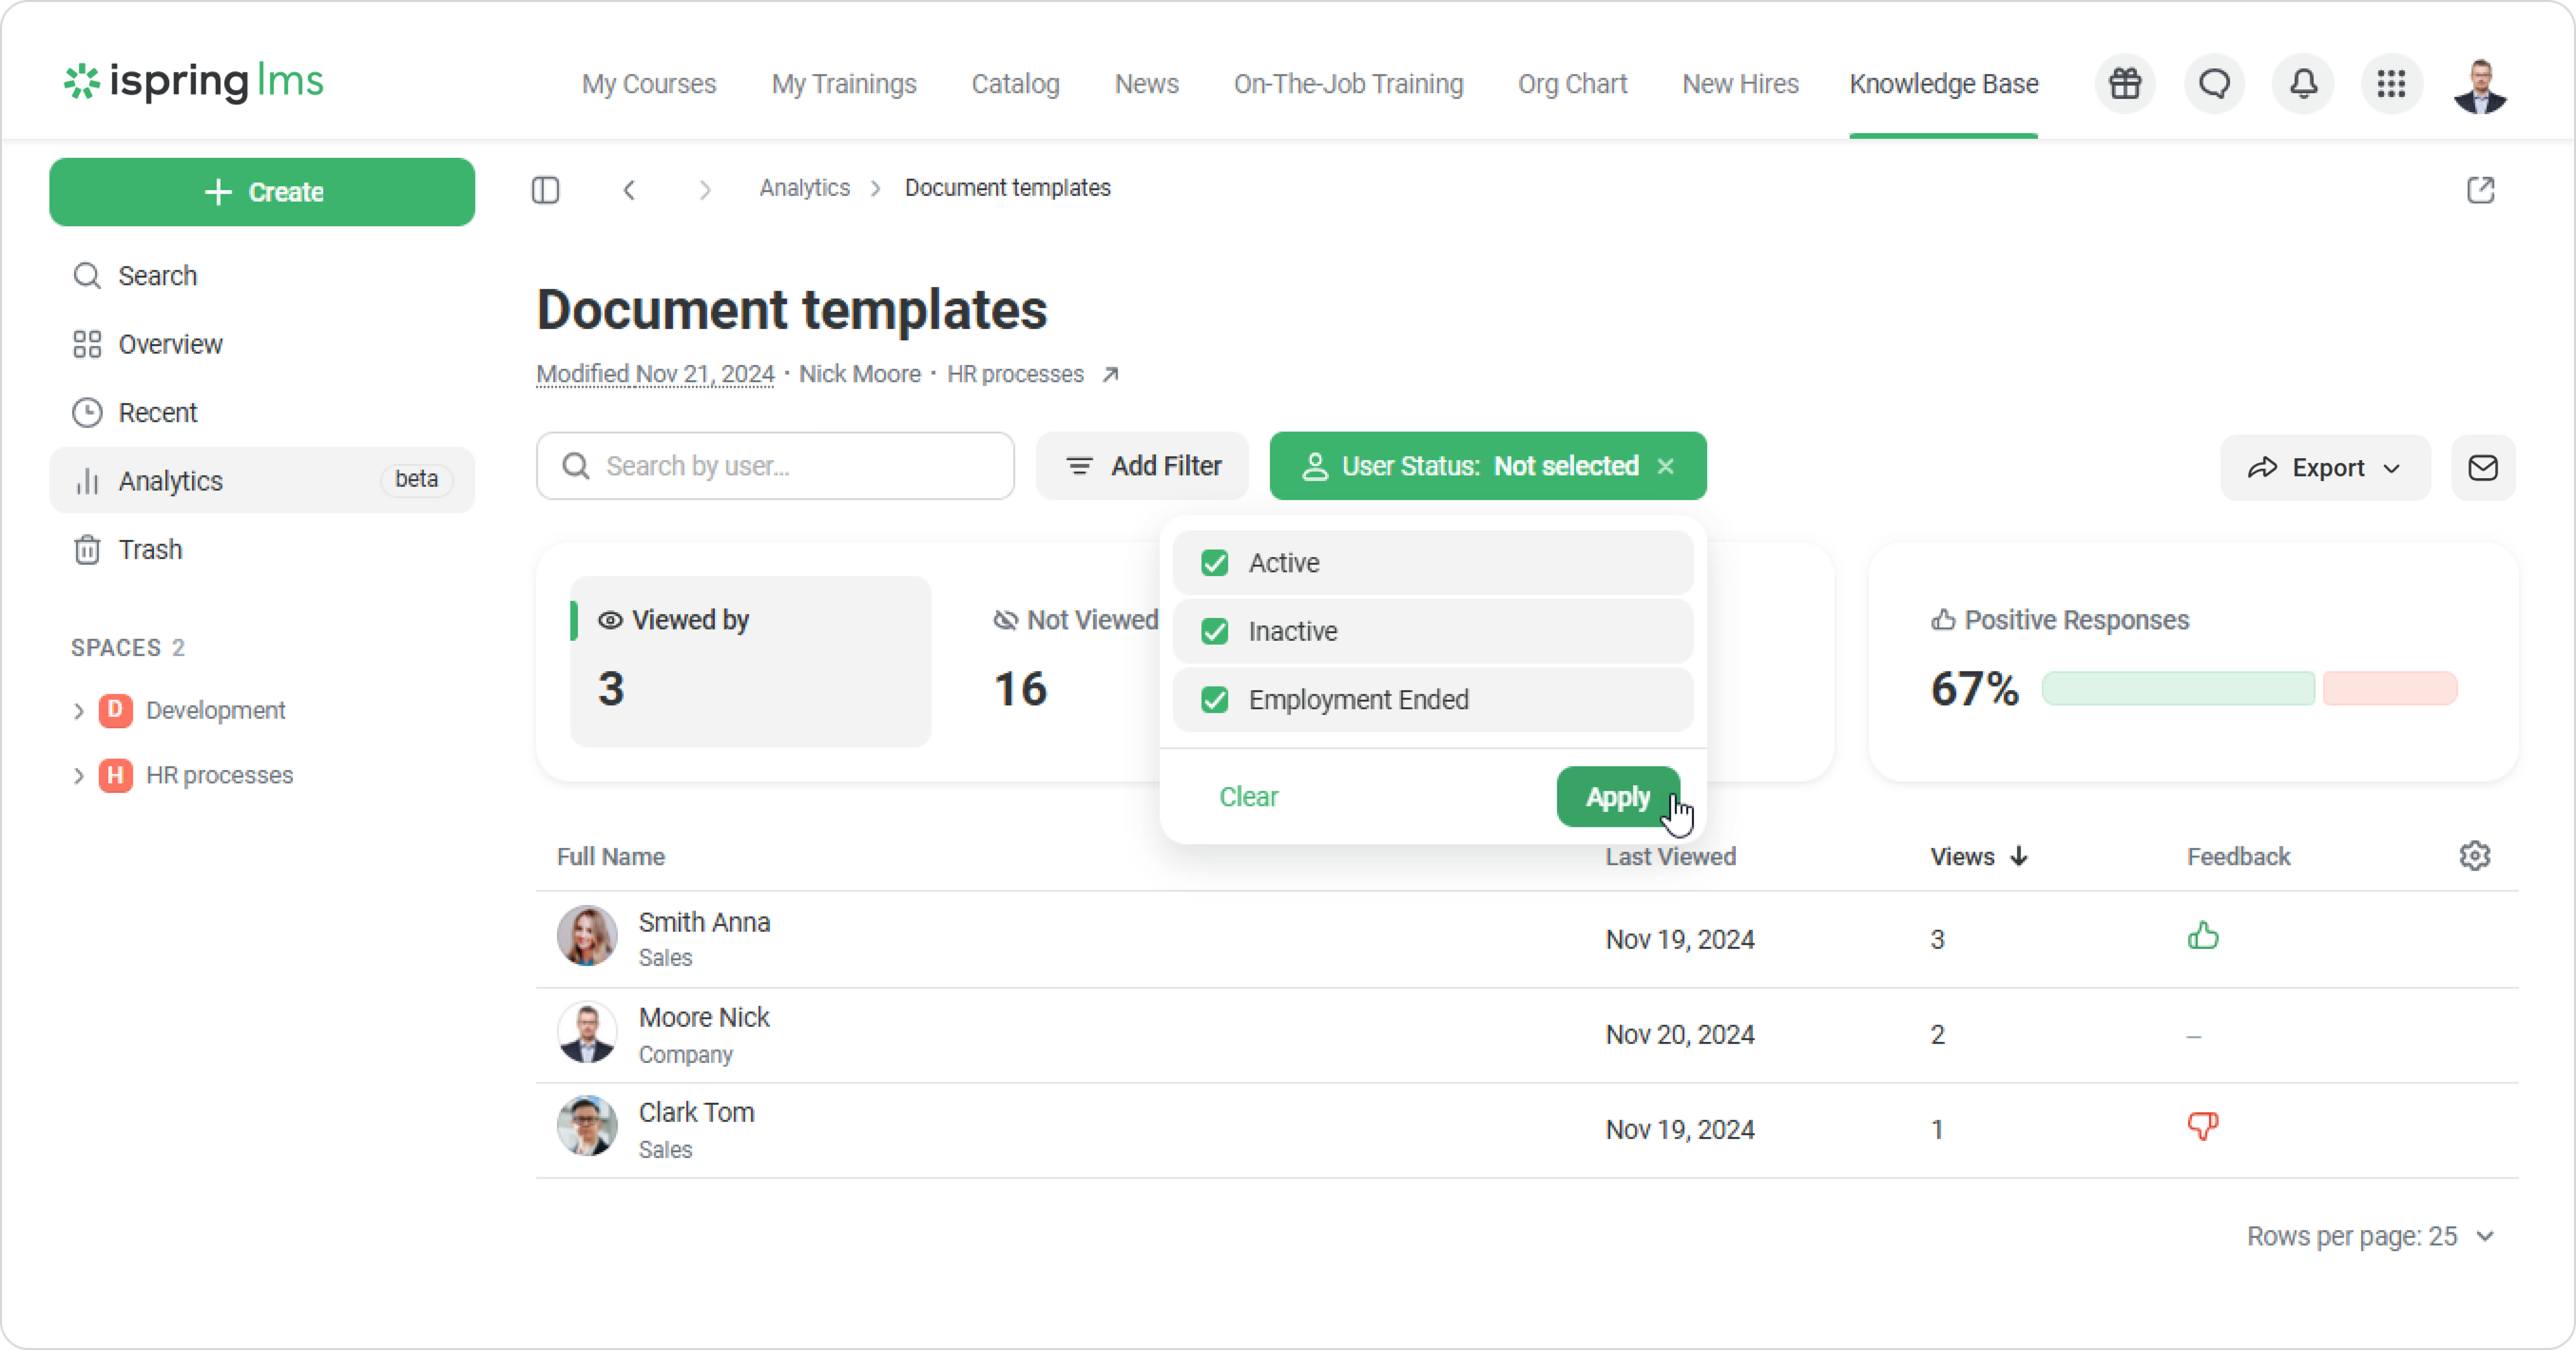Open the apps grid menu

tap(2391, 84)
